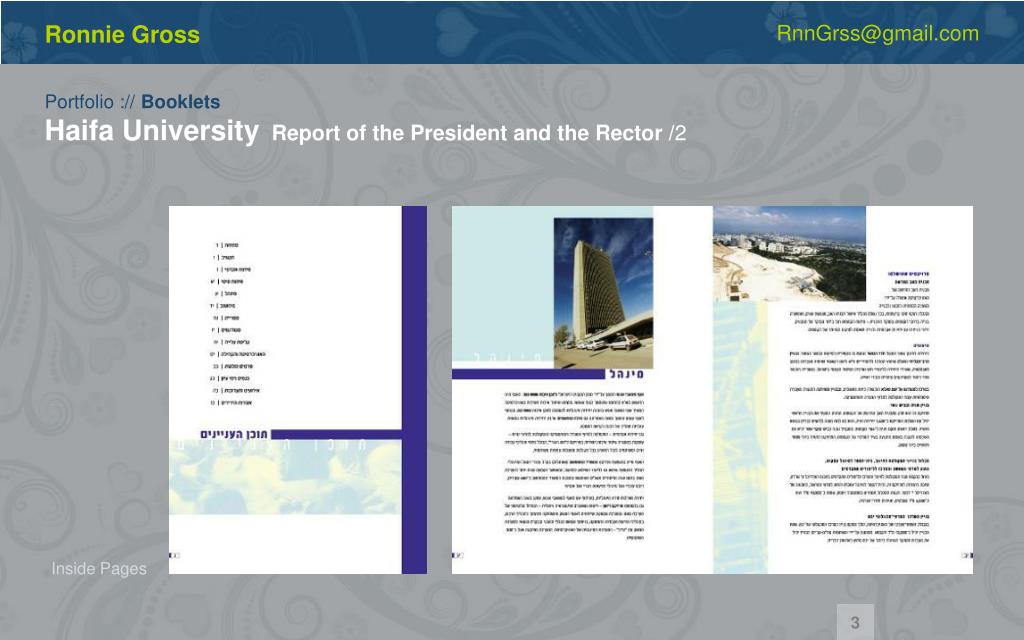Click the Portfolio label text
The width and height of the screenshot is (1024, 640).
(x=79, y=102)
